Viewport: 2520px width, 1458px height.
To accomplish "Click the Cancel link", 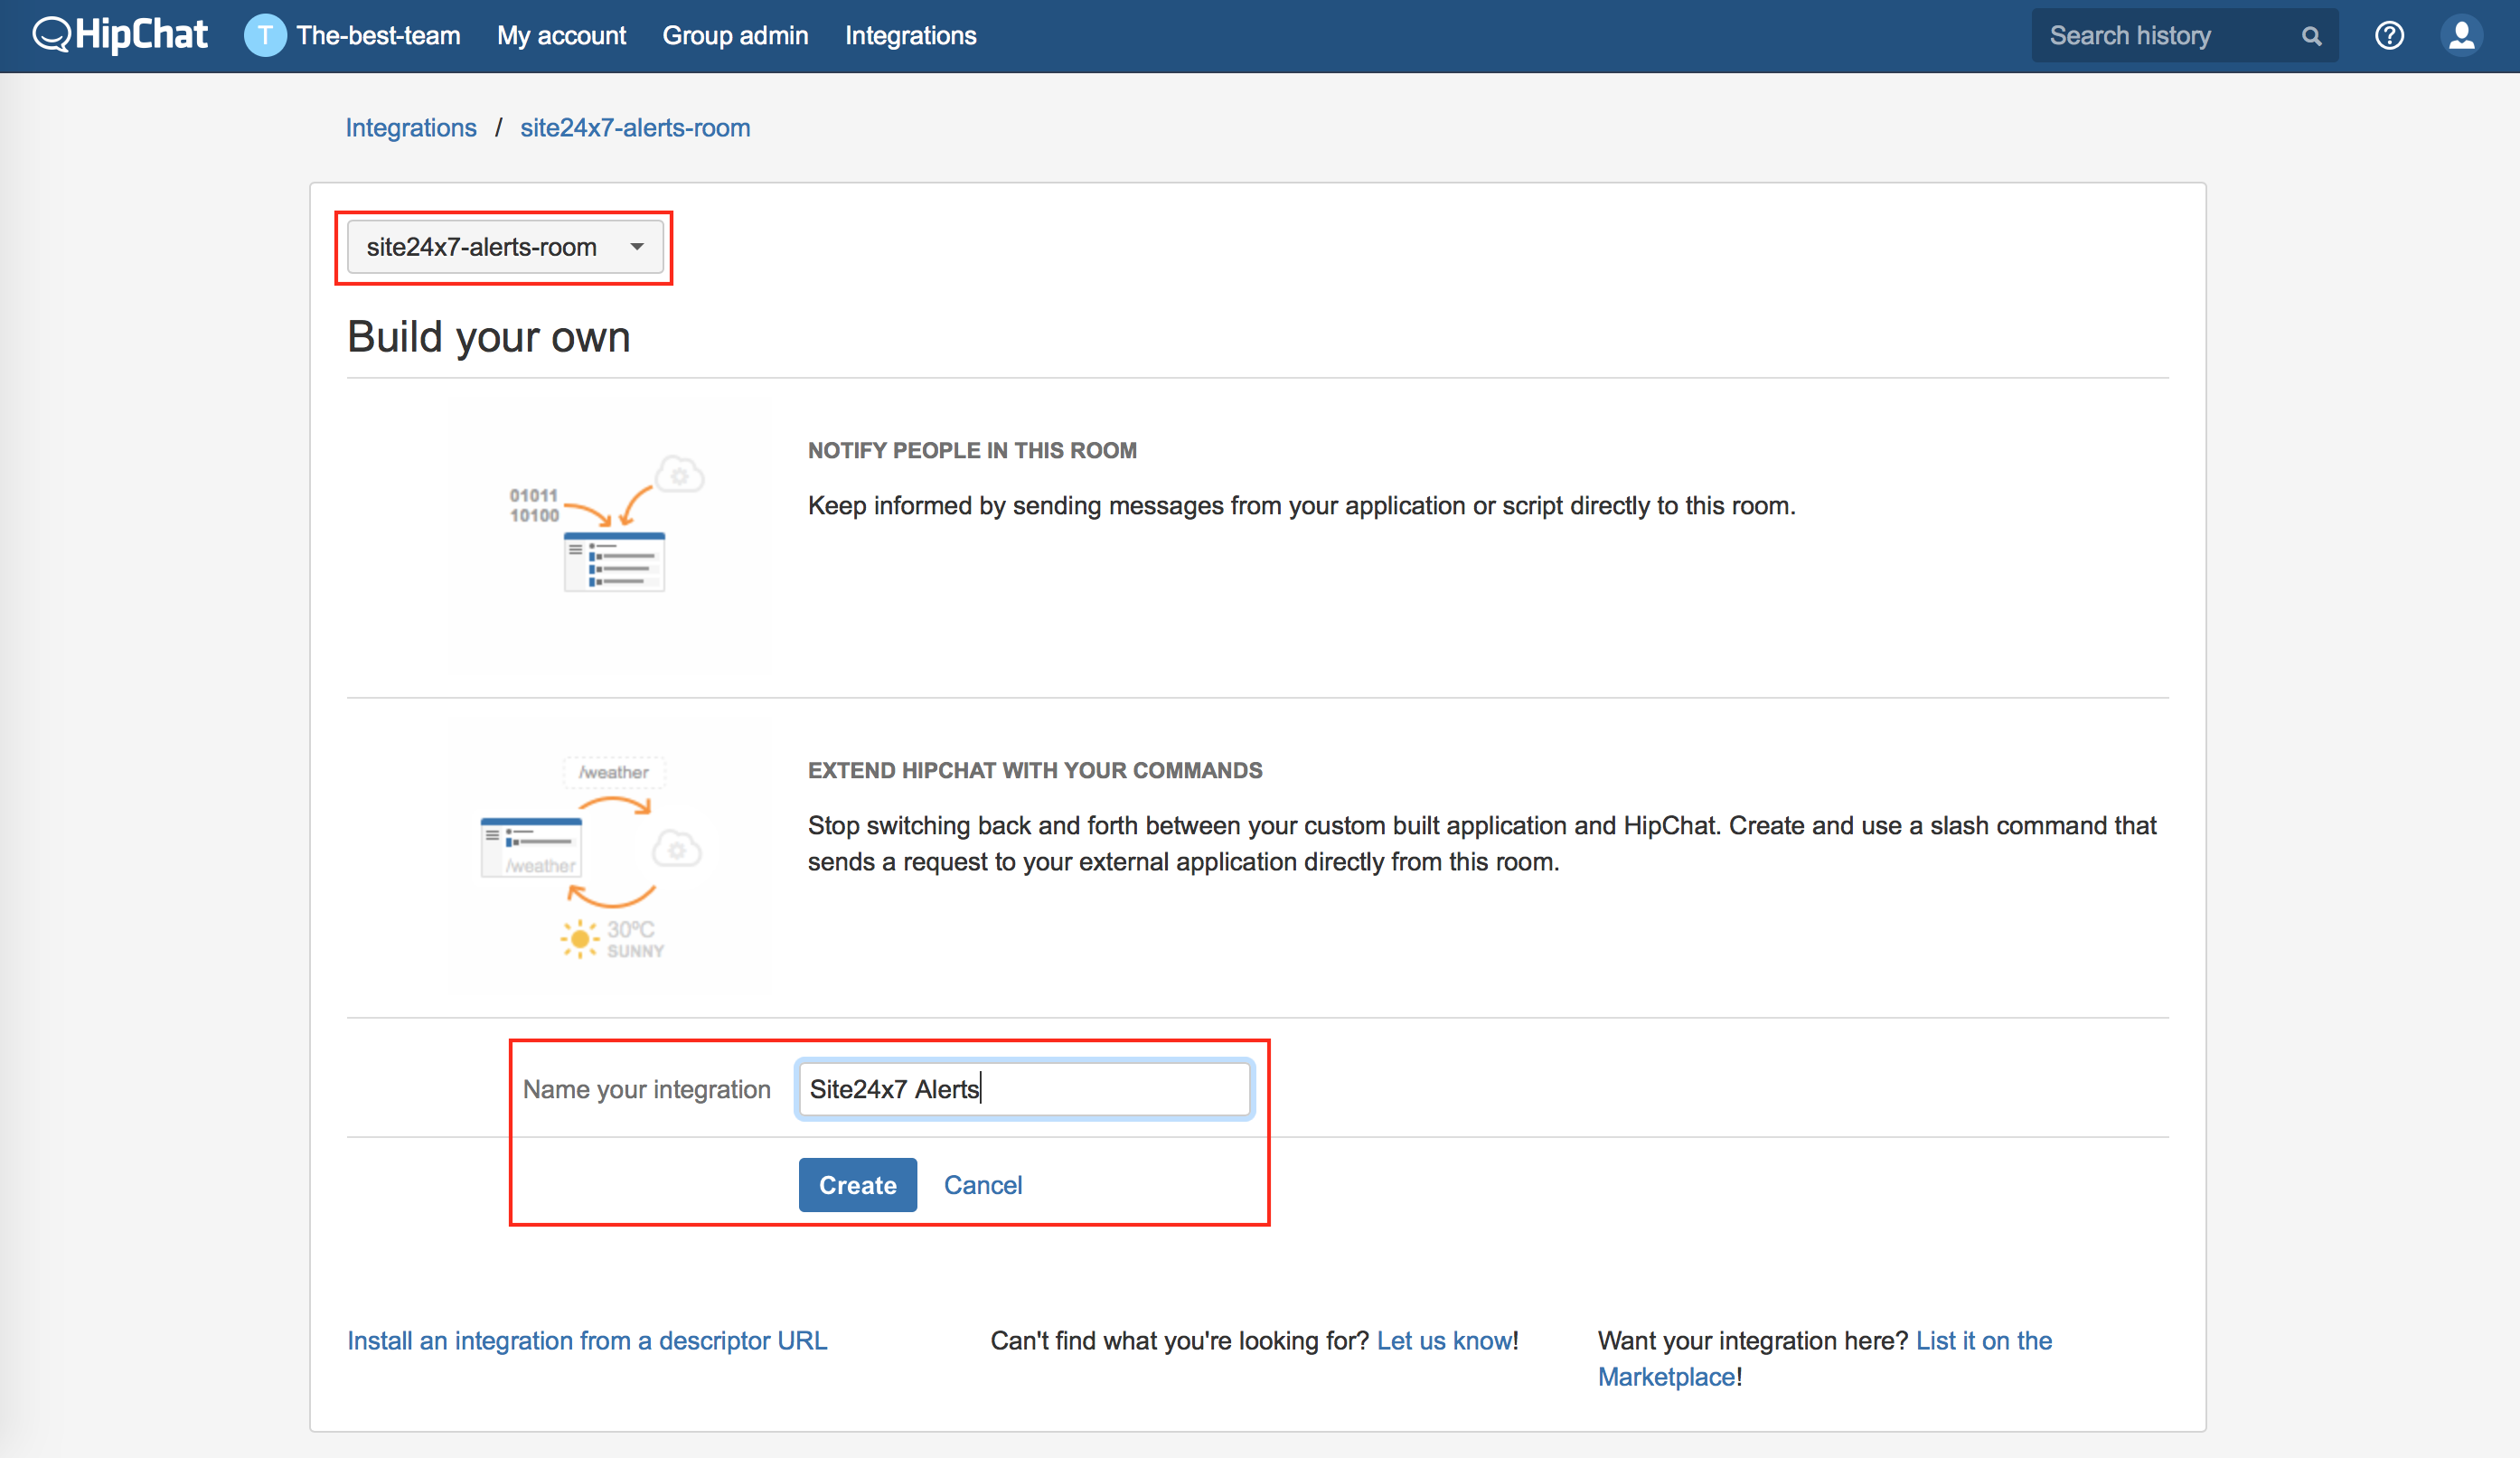I will 982,1185.
